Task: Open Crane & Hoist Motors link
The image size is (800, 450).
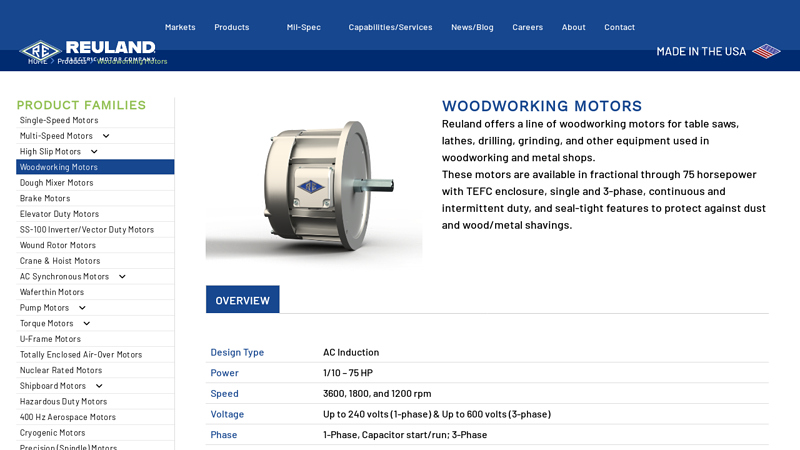Action: click(x=60, y=261)
